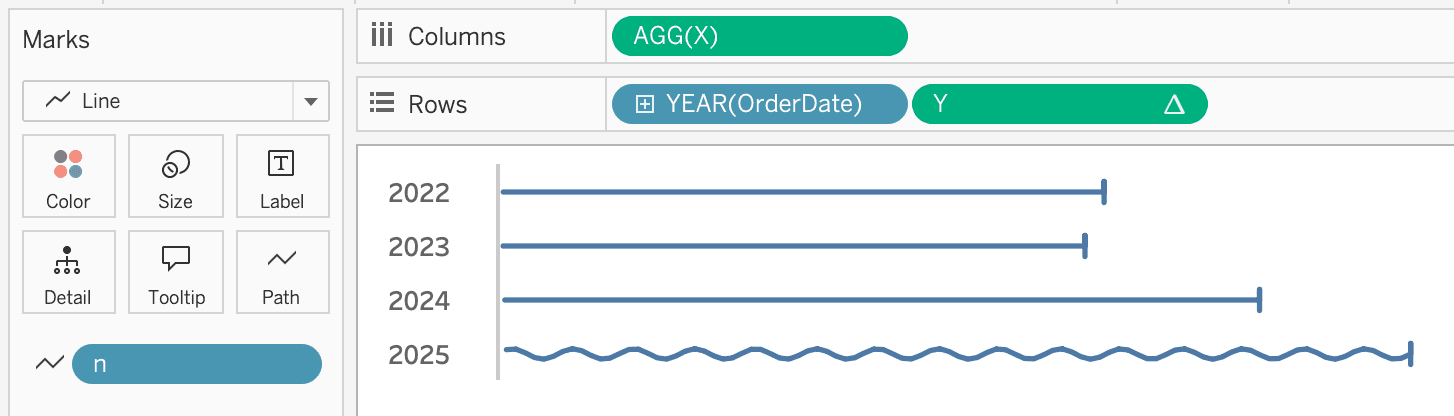
Task: Click the 2025 year row header
Action: tap(419, 355)
